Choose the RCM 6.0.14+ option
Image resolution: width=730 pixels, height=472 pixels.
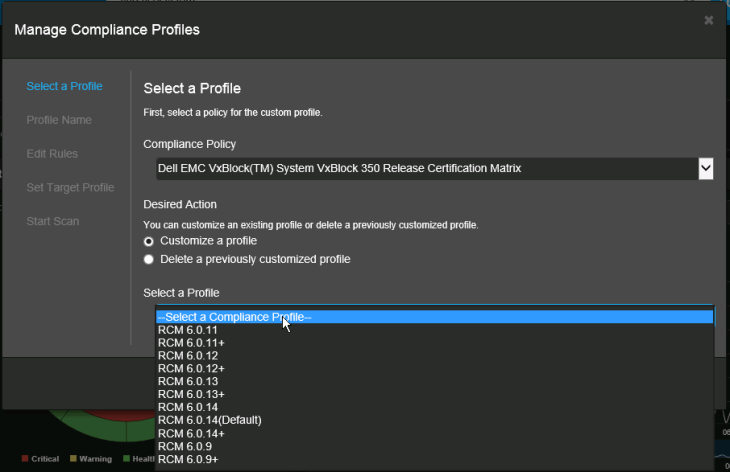pos(190,433)
